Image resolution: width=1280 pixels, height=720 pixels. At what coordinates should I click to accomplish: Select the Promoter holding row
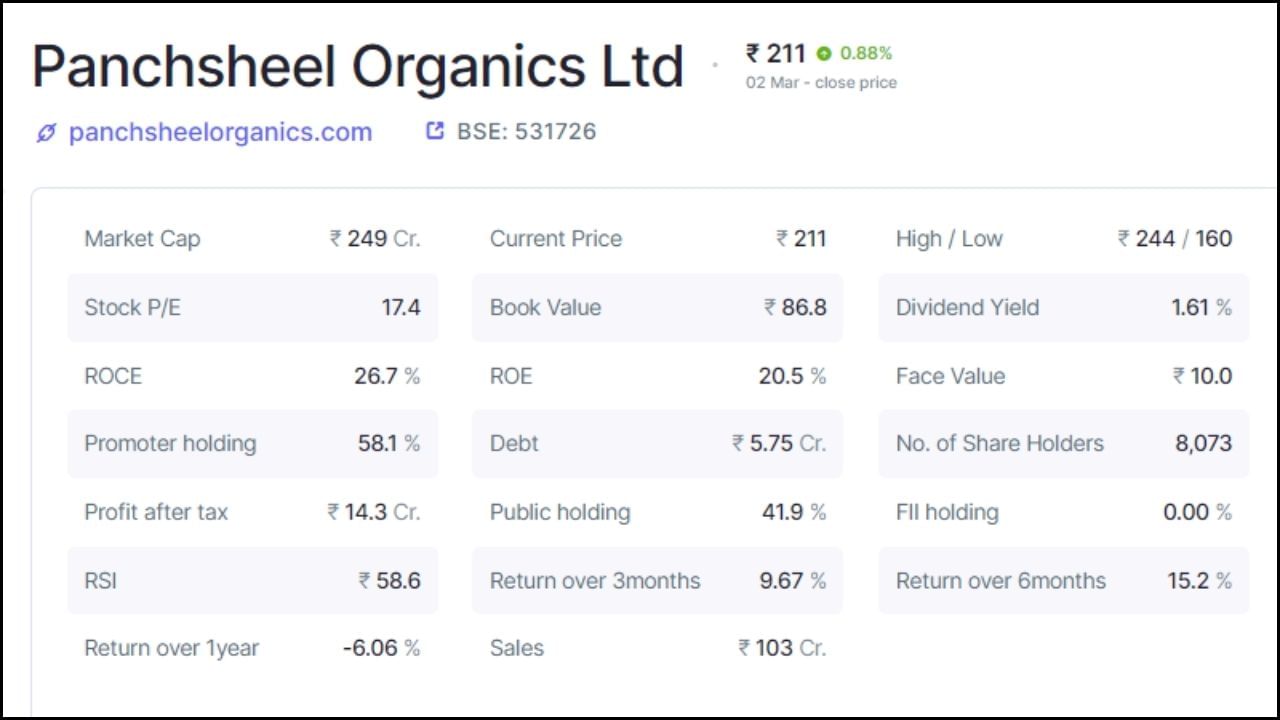click(252, 444)
